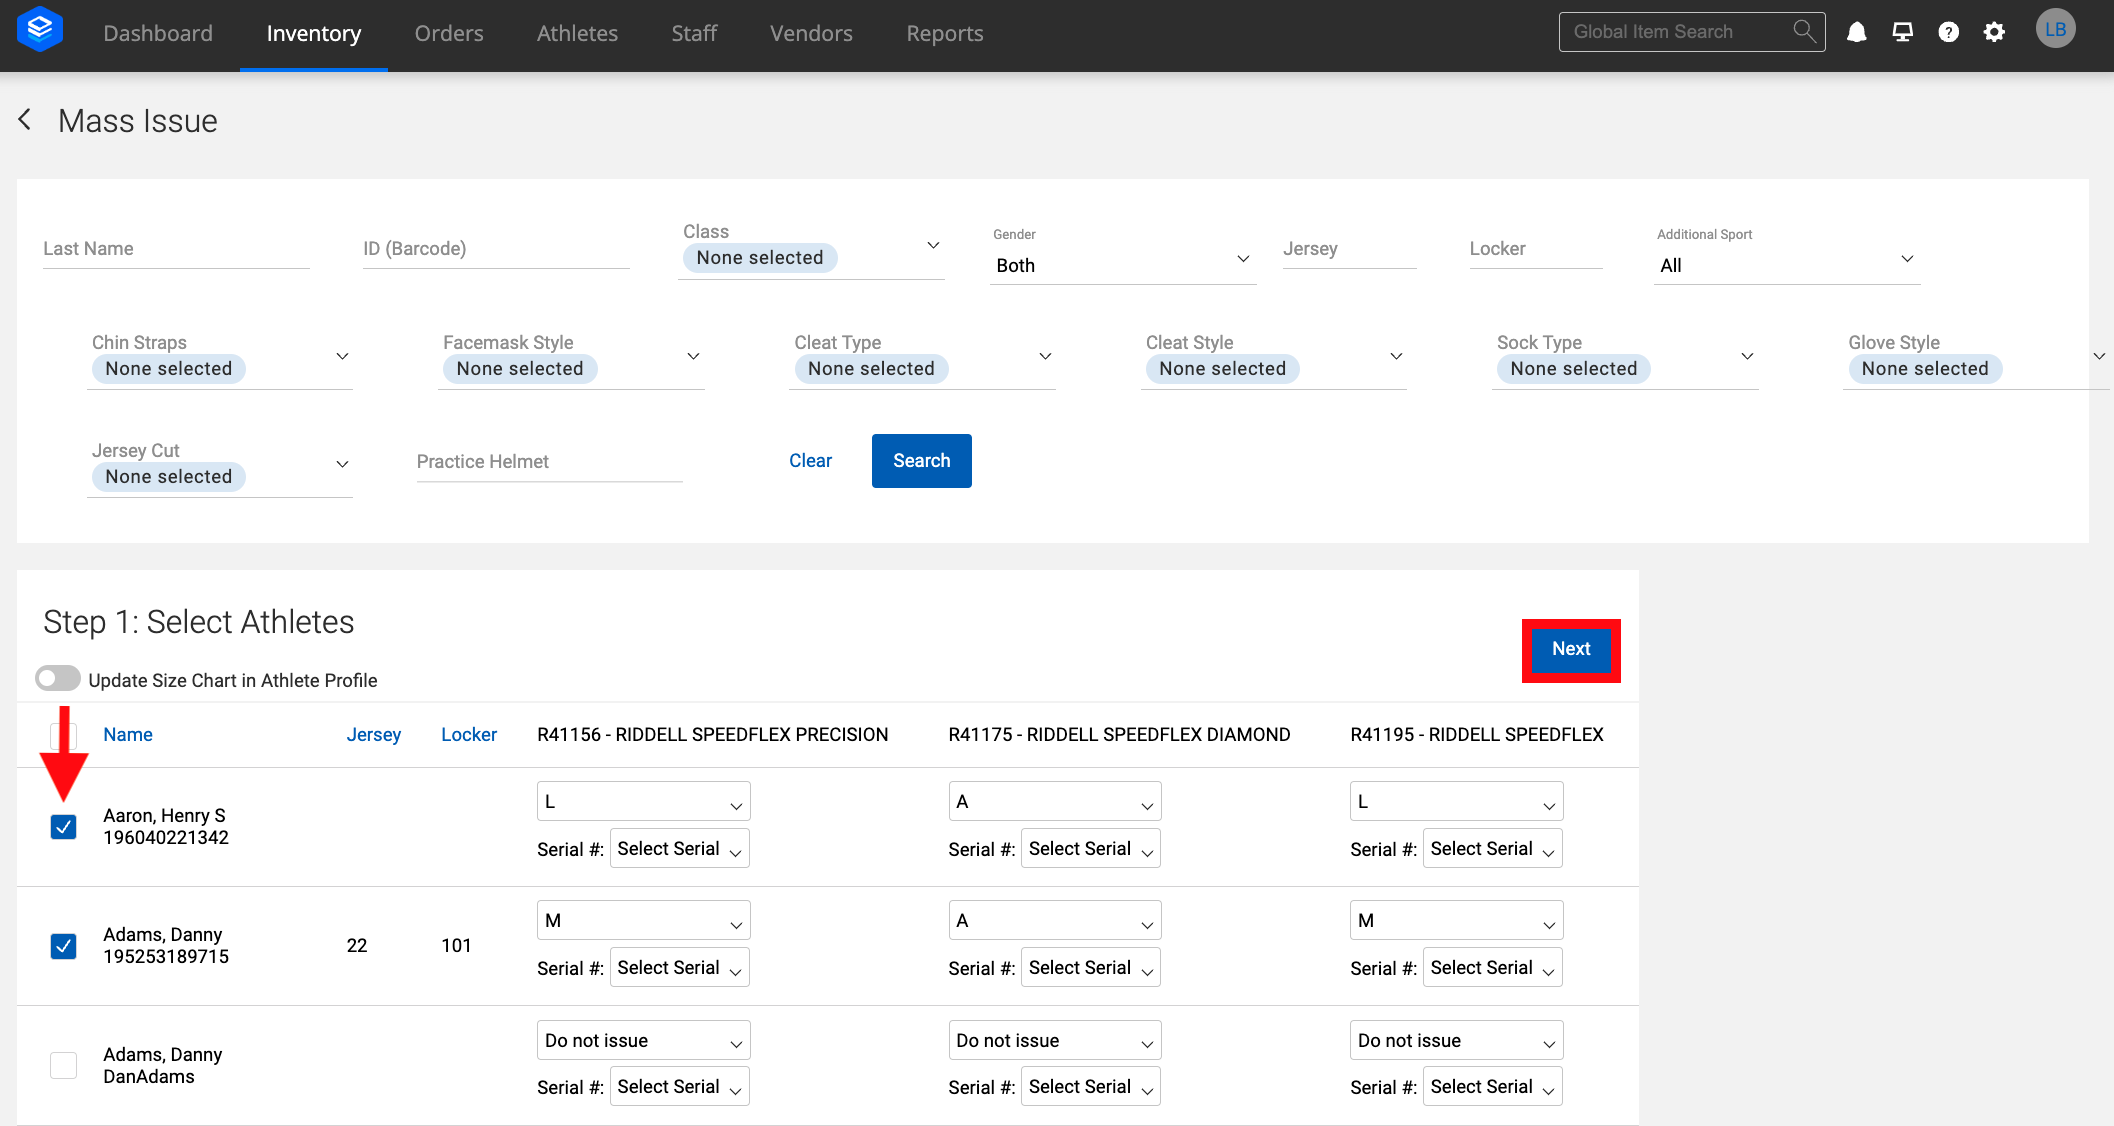This screenshot has width=2114, height=1126.
Task: Open the Staff tab
Action: click(x=694, y=34)
